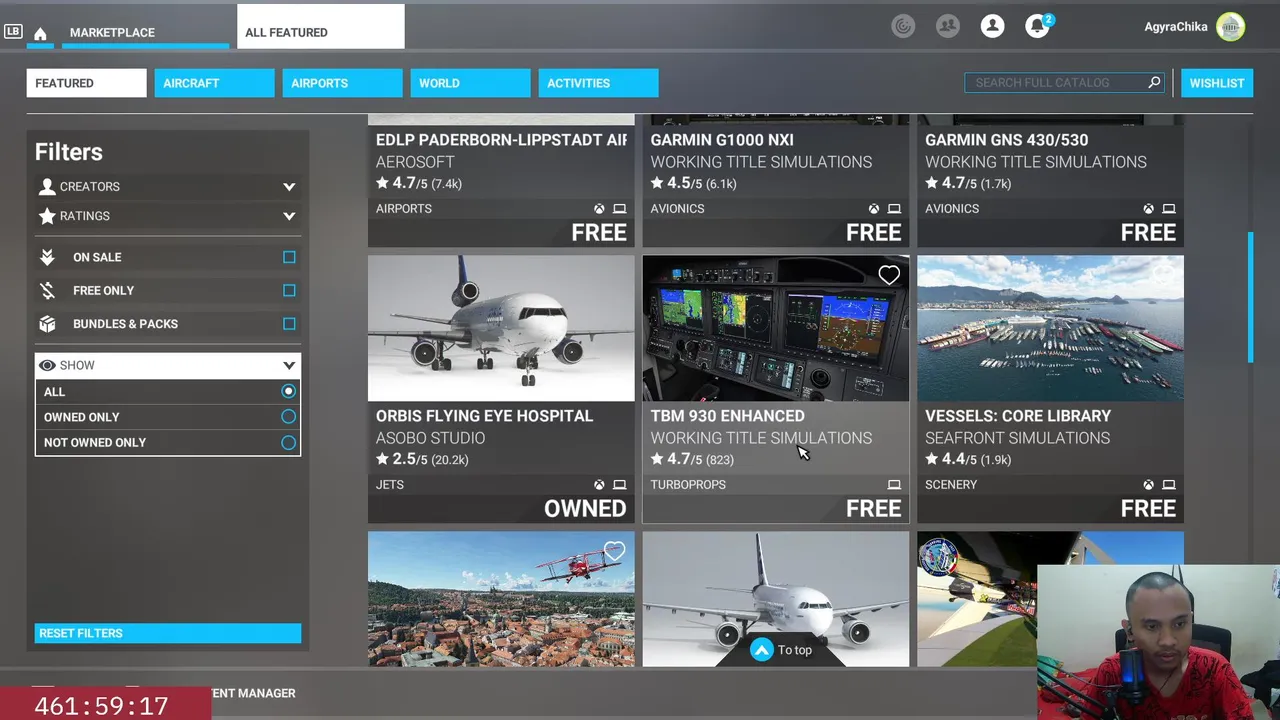Select the Owned Only radio button
The height and width of the screenshot is (720, 1280).
point(289,417)
